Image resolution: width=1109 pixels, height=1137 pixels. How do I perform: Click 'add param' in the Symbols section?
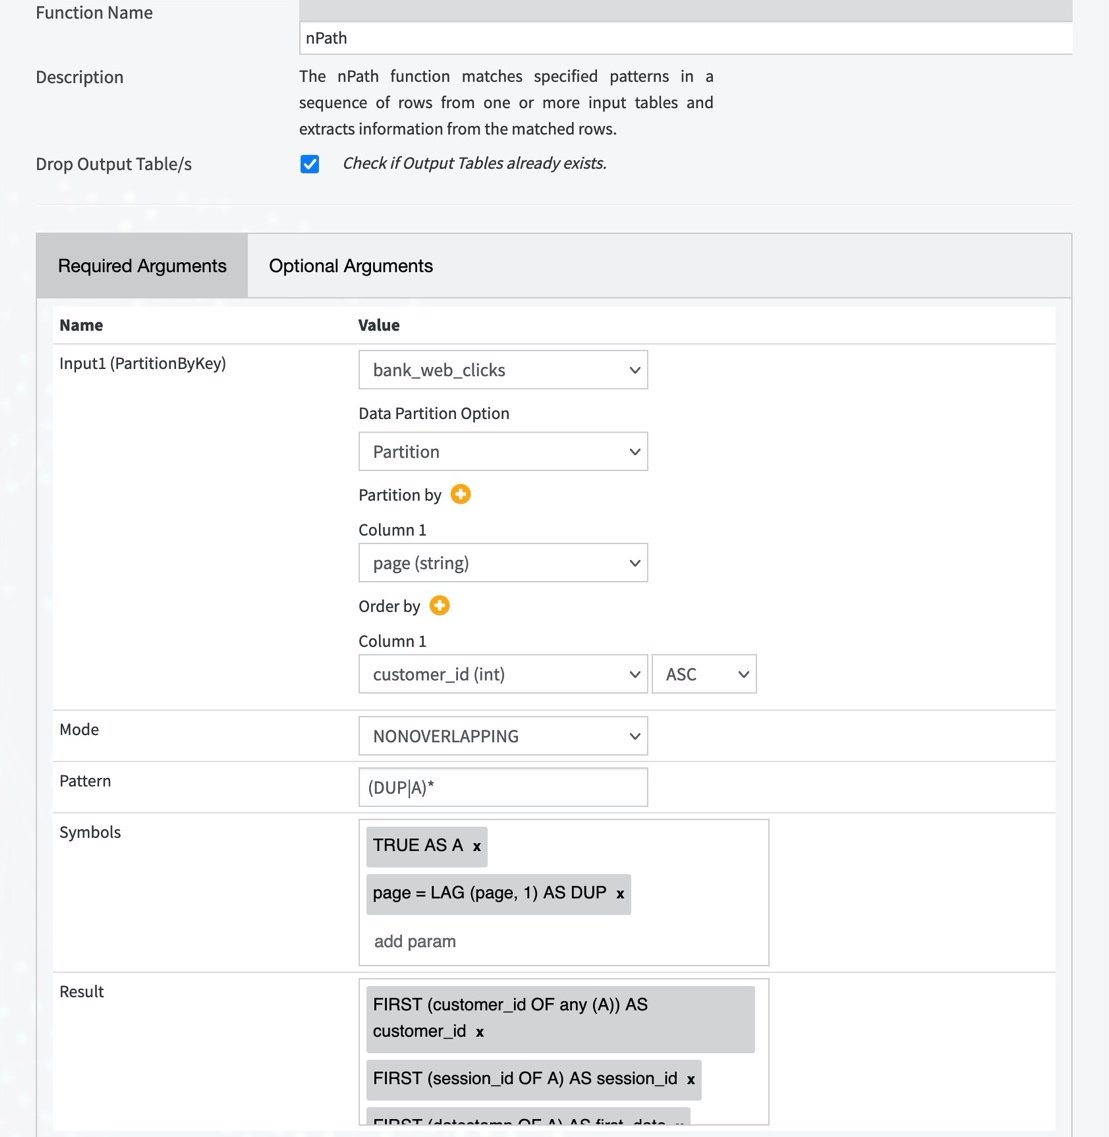click(x=414, y=941)
